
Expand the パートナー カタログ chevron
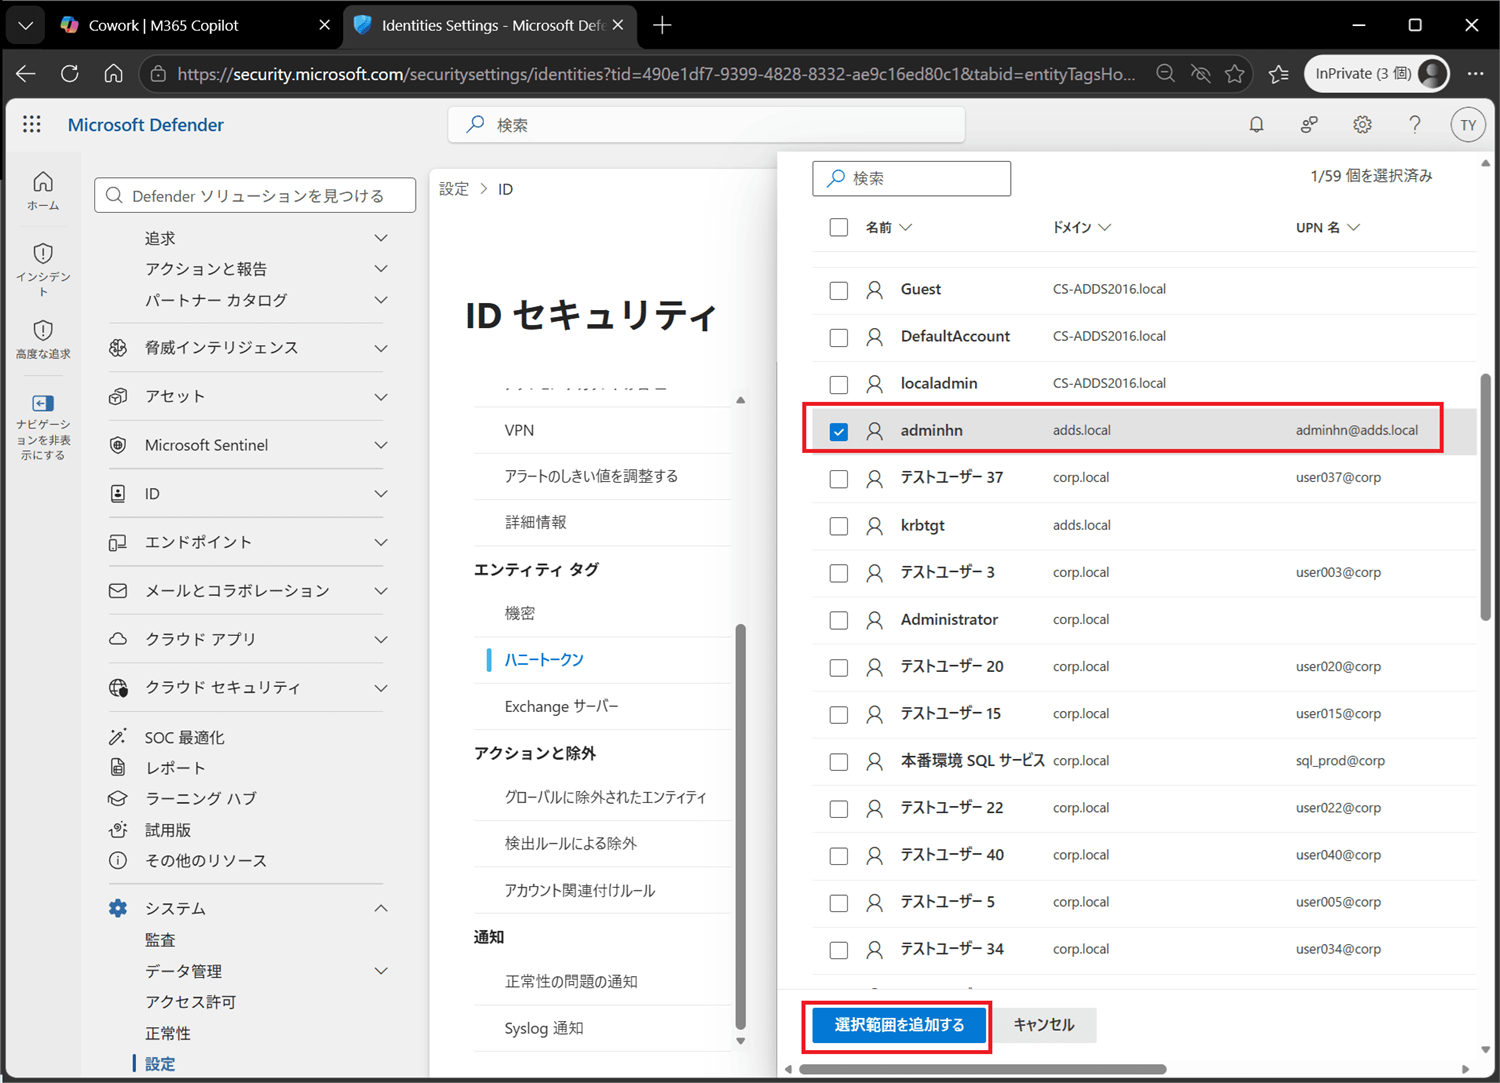pyautogui.click(x=381, y=300)
